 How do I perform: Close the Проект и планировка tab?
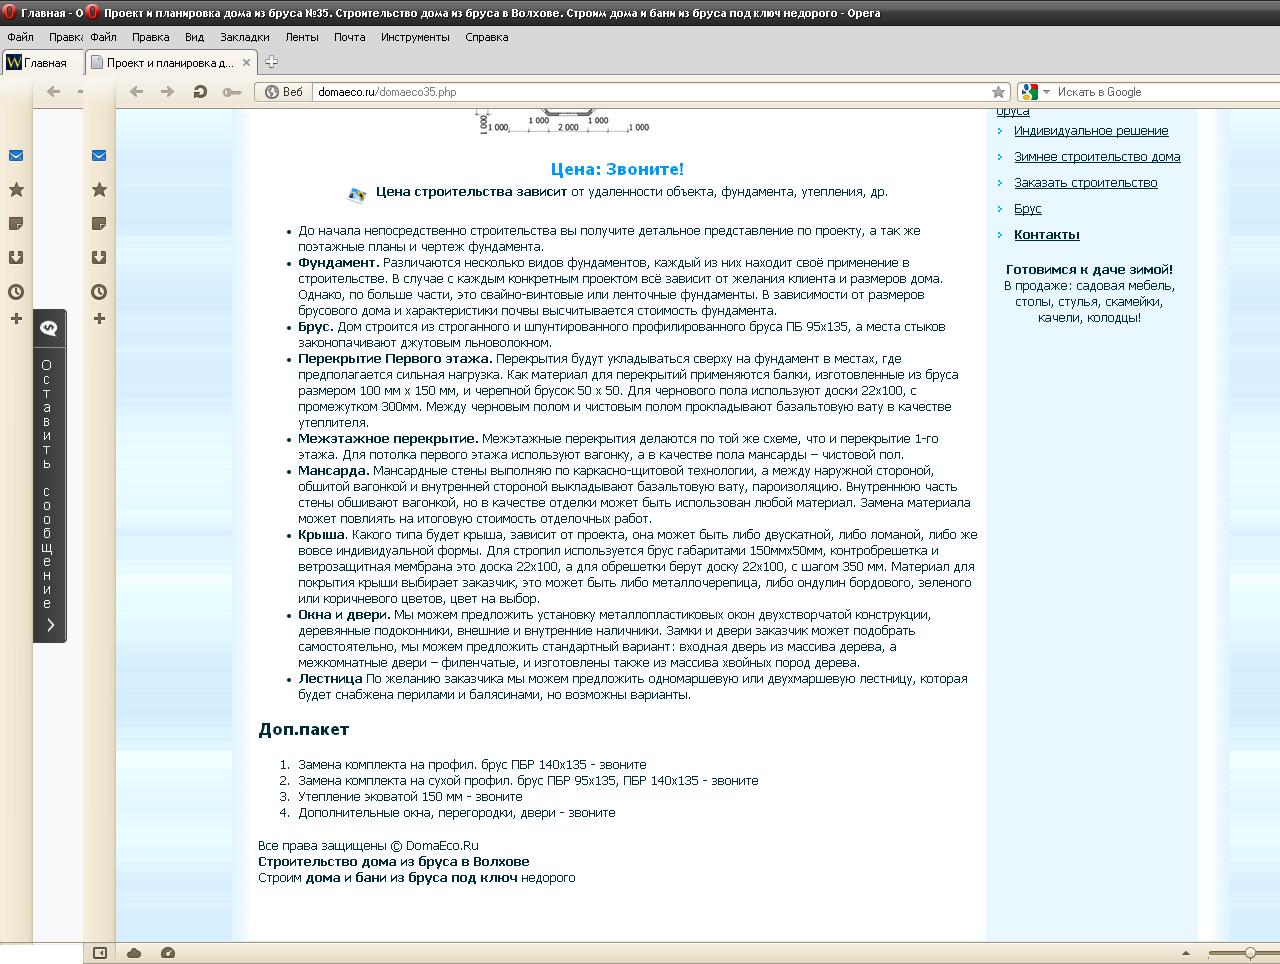tap(246, 62)
